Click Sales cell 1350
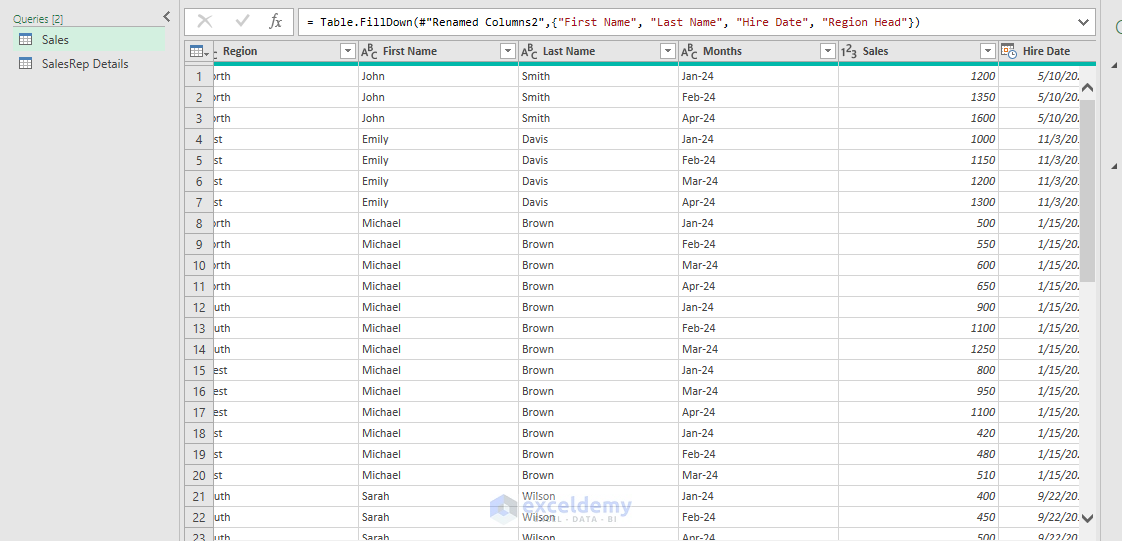The height and width of the screenshot is (541, 1122). coord(918,97)
